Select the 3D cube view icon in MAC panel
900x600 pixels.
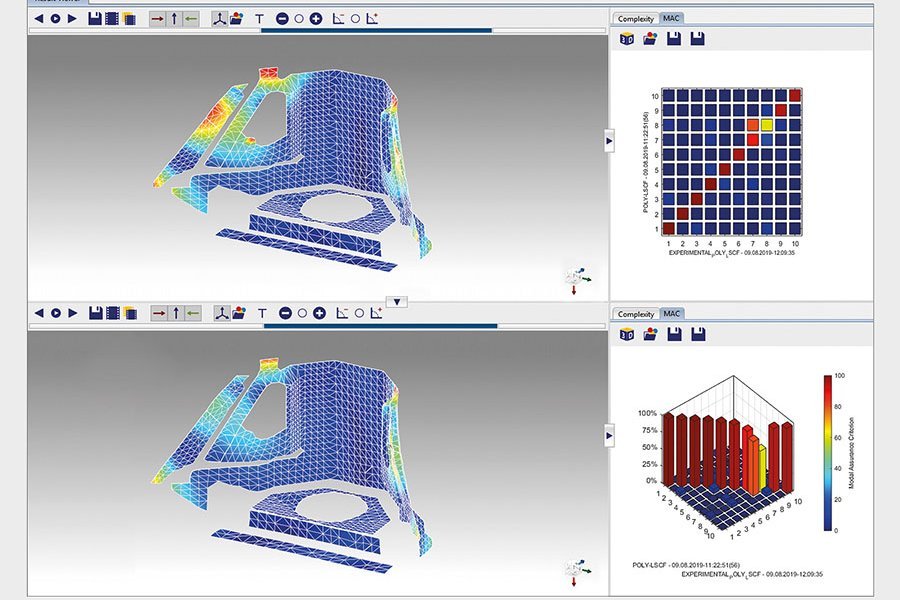[x=627, y=38]
